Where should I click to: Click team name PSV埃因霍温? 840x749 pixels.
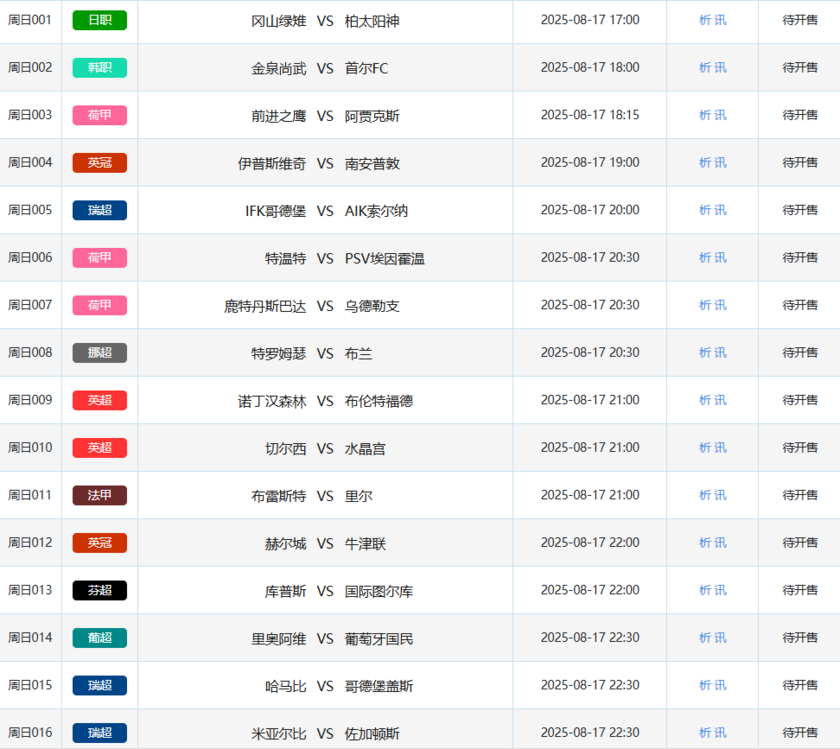(384, 259)
